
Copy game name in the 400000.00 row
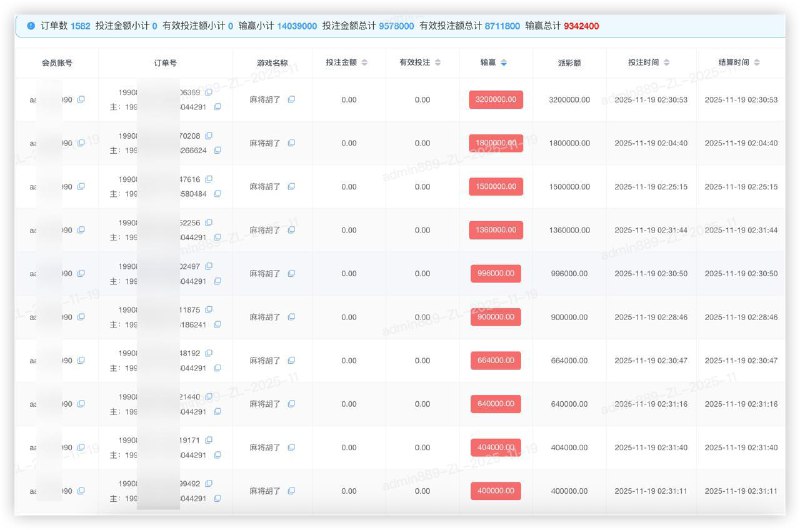(291, 491)
